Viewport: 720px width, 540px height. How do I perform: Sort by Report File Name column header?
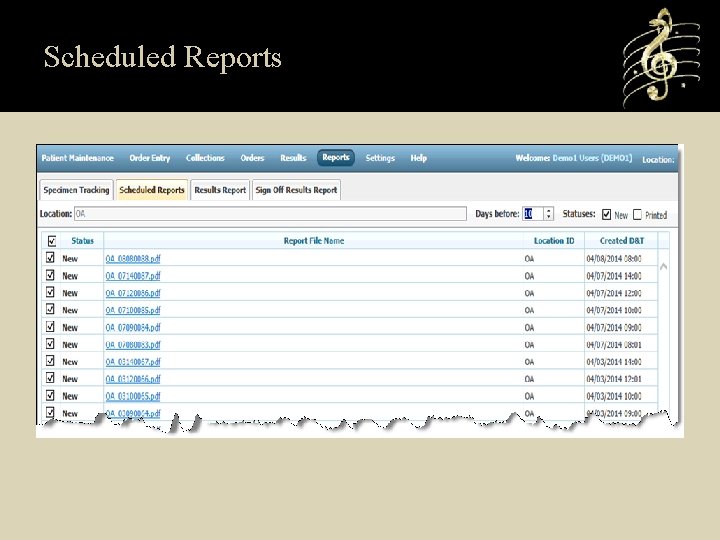(314, 241)
